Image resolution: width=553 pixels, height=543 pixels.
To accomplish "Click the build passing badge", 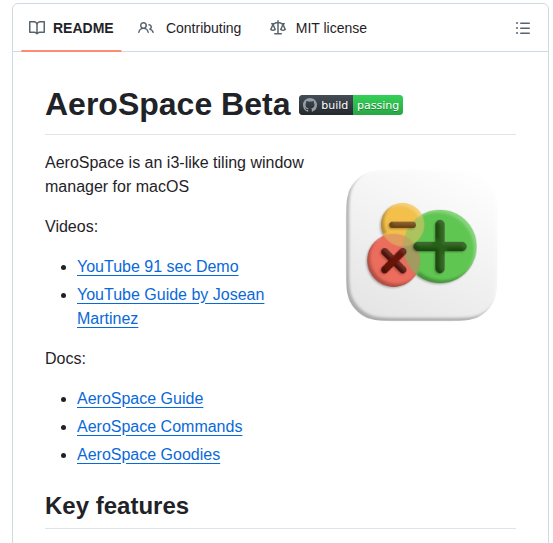I will (351, 105).
